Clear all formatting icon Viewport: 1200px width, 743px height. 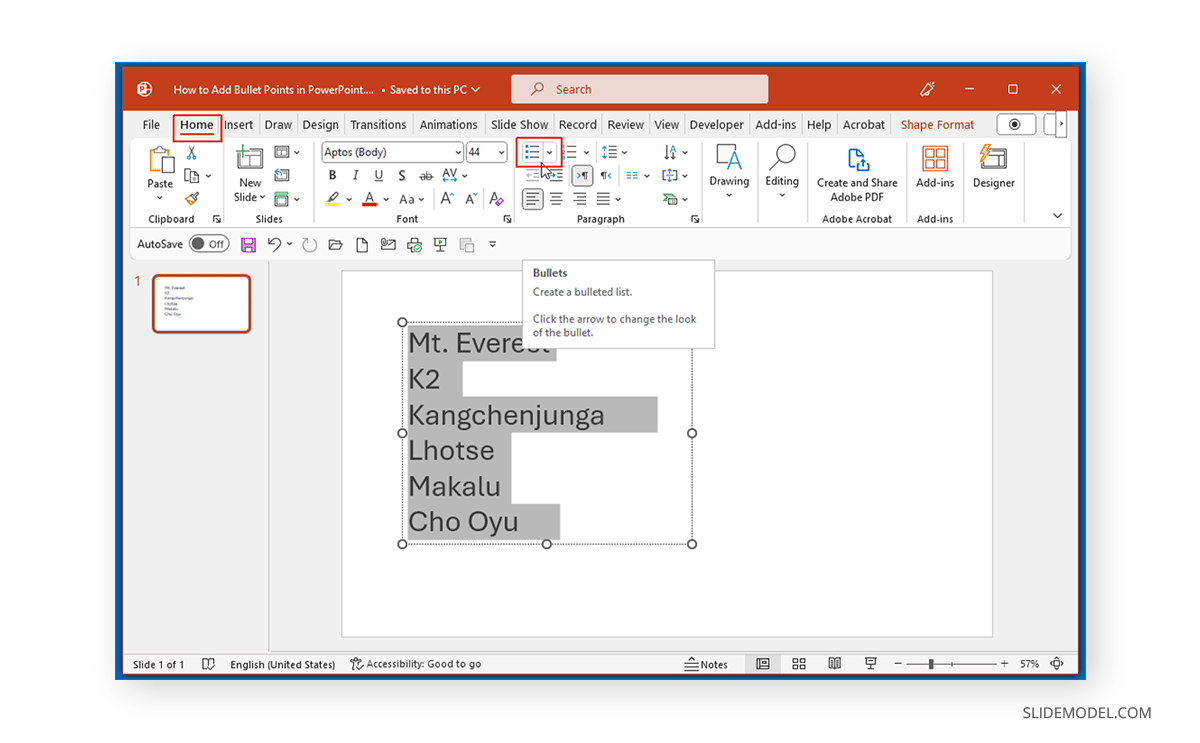(x=497, y=199)
